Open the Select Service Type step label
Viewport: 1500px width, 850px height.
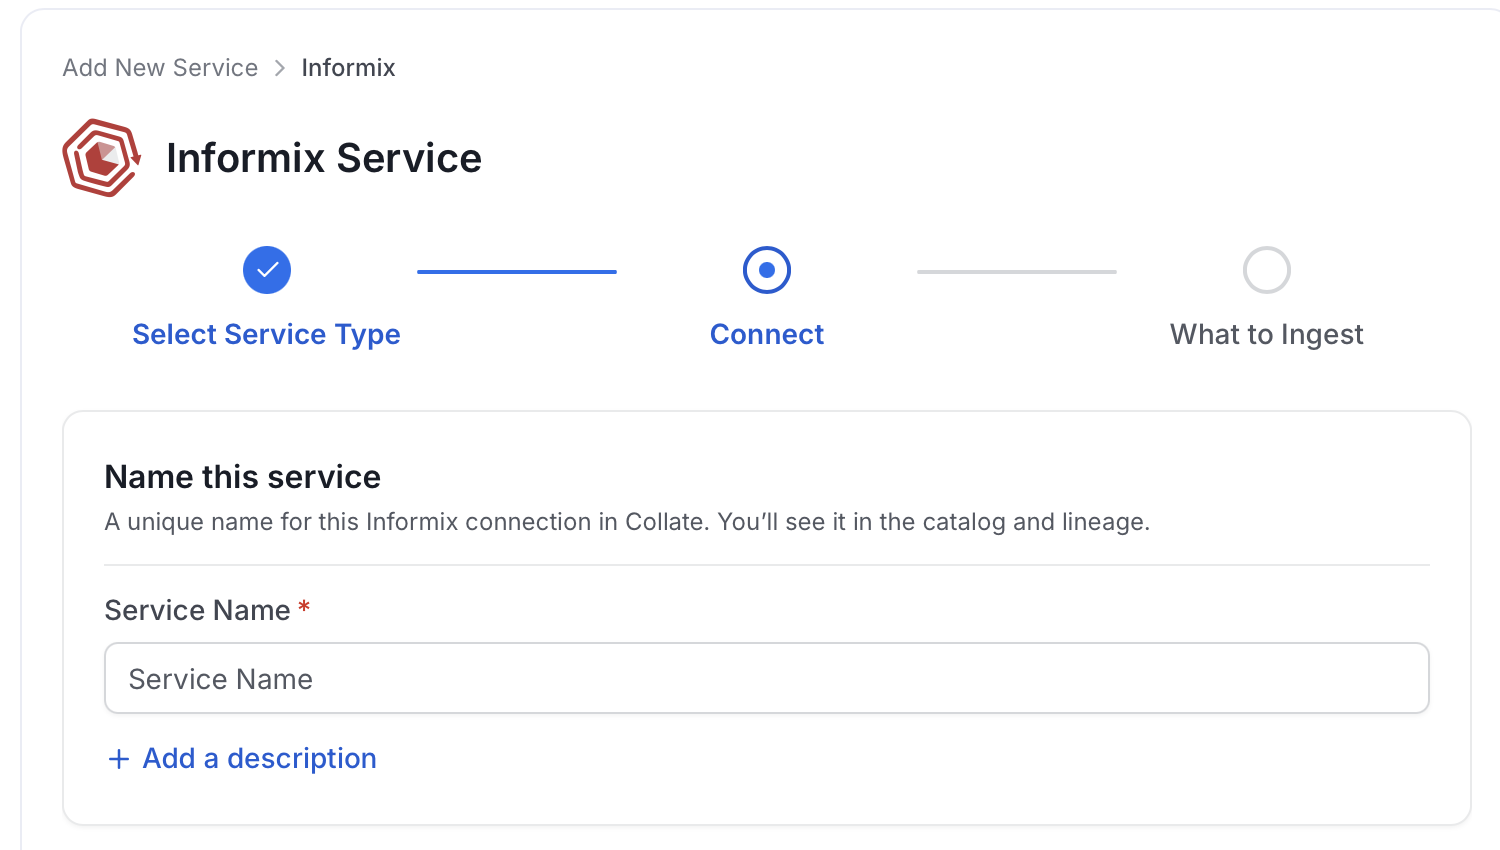coord(266,334)
